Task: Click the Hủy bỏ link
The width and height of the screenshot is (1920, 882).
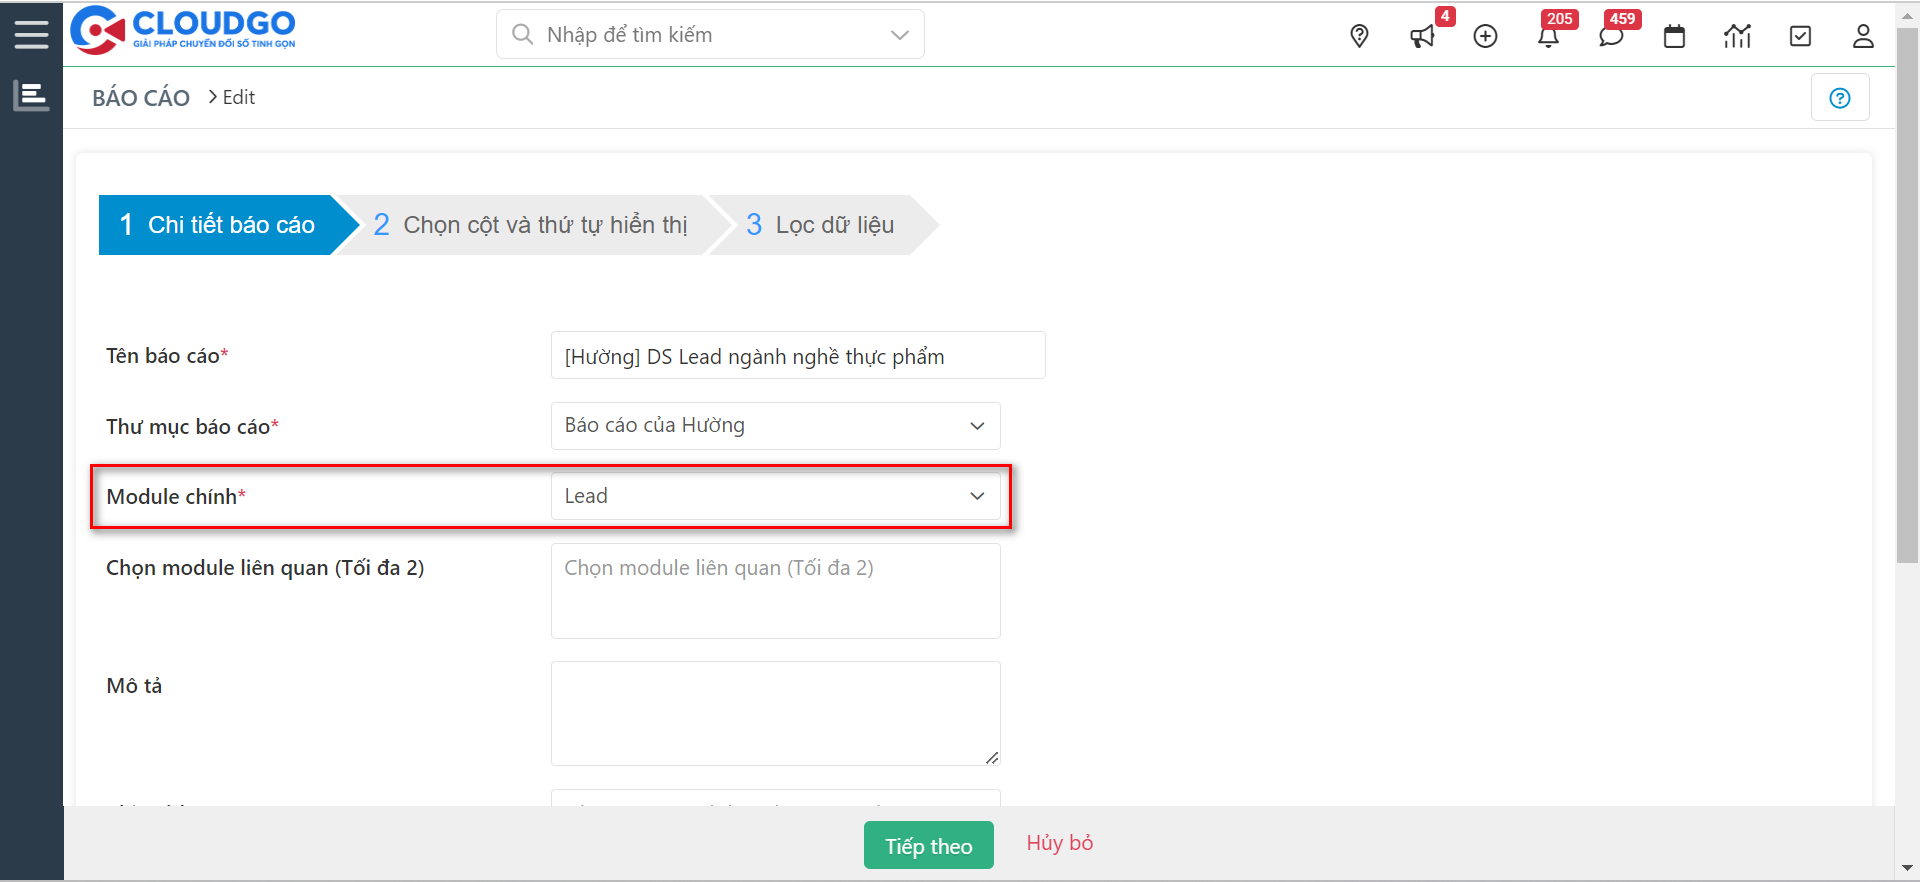Action: tap(1059, 843)
